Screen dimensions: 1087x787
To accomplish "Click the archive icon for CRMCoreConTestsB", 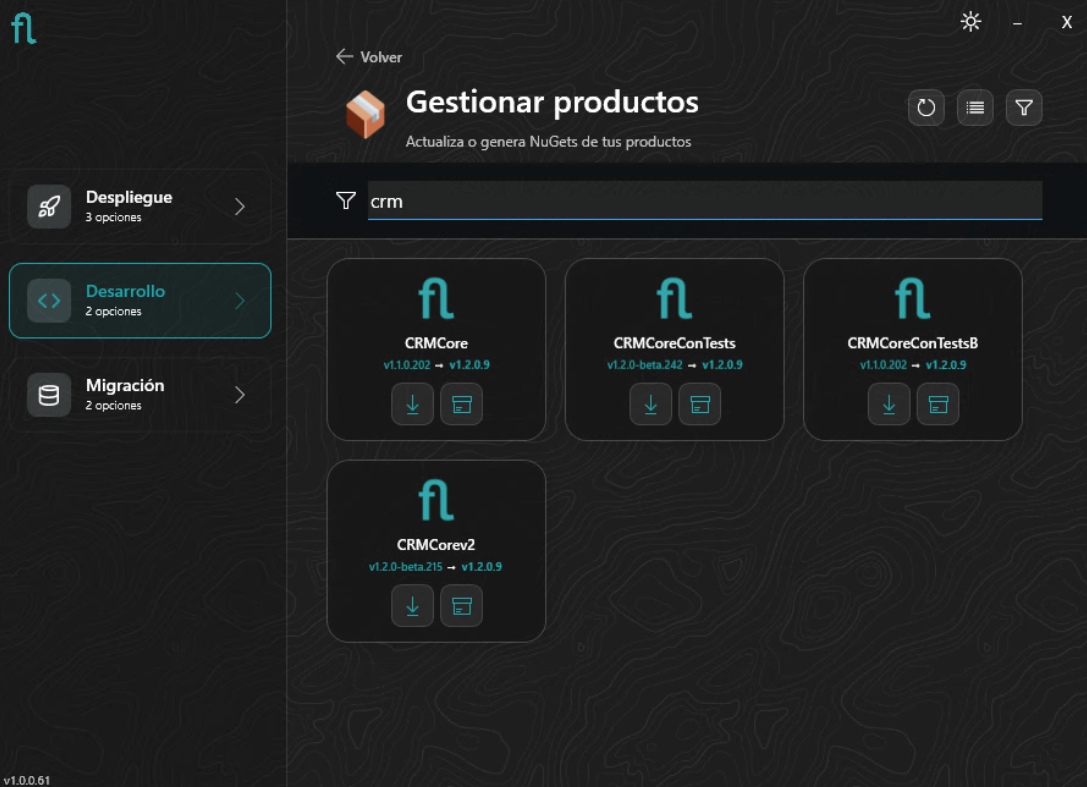I will pos(938,404).
